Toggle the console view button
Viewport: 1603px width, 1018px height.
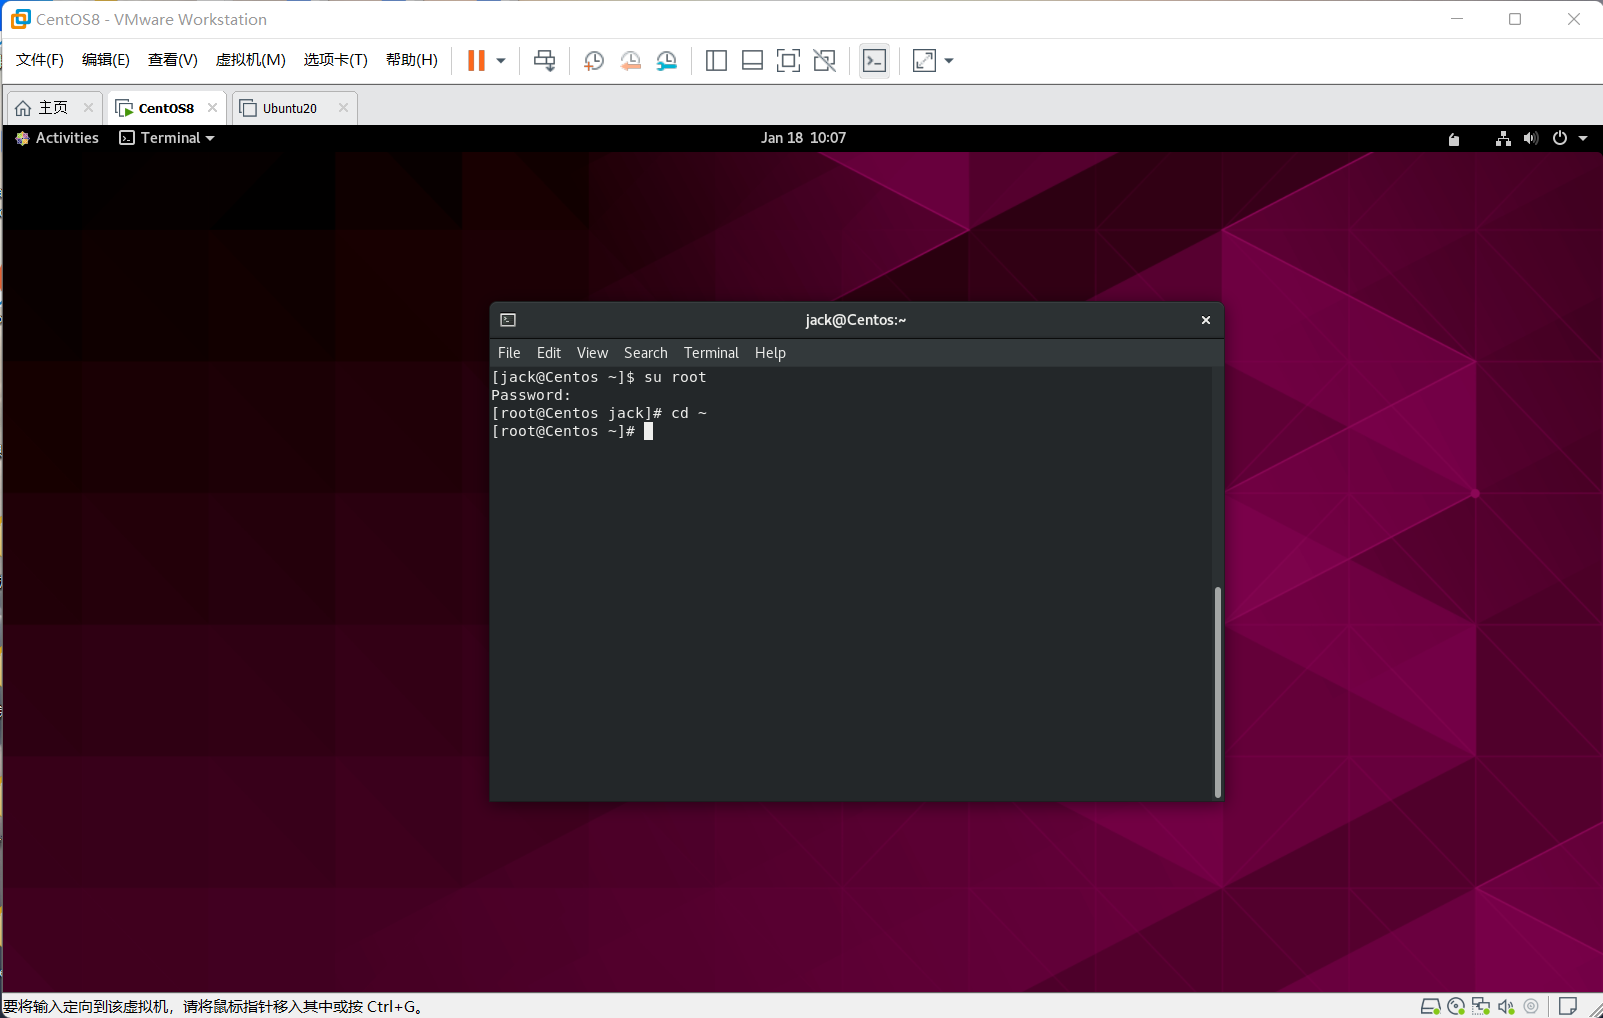point(874,60)
